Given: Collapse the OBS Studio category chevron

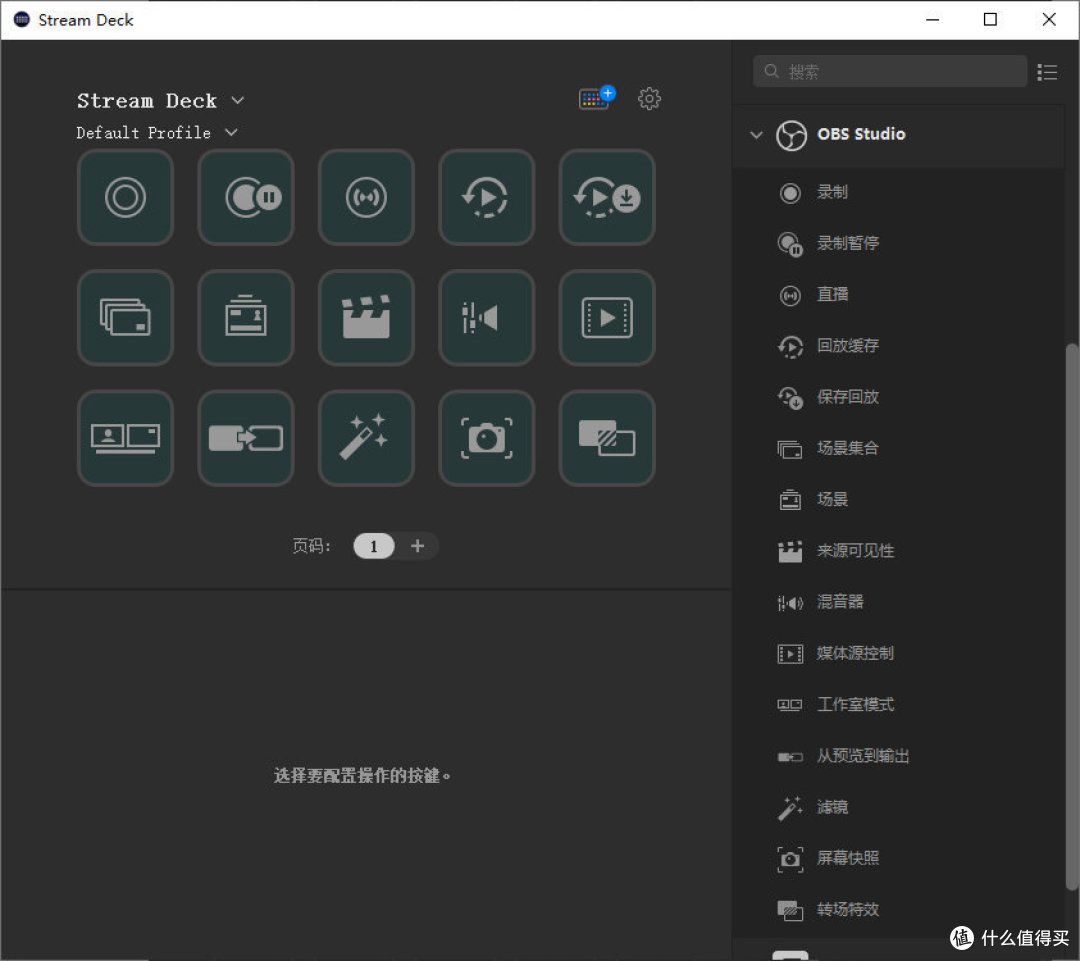Looking at the screenshot, I should [756, 135].
